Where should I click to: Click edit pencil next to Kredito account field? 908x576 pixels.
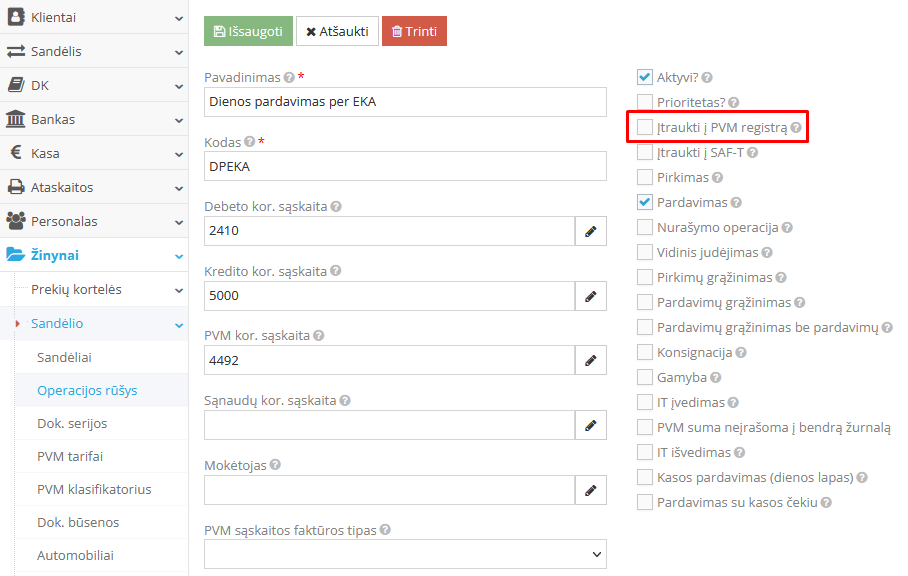[x=591, y=296]
